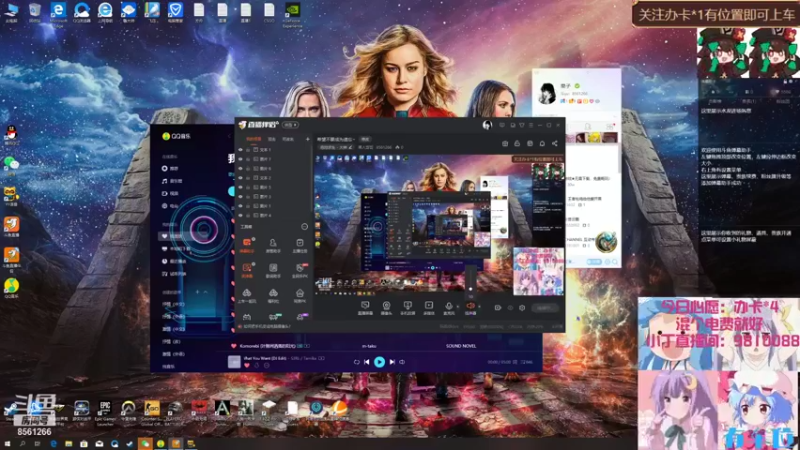Open the house-shaped tool in the third row
Image resolution: width=800 pixels, height=450 pixels.
click(300, 295)
